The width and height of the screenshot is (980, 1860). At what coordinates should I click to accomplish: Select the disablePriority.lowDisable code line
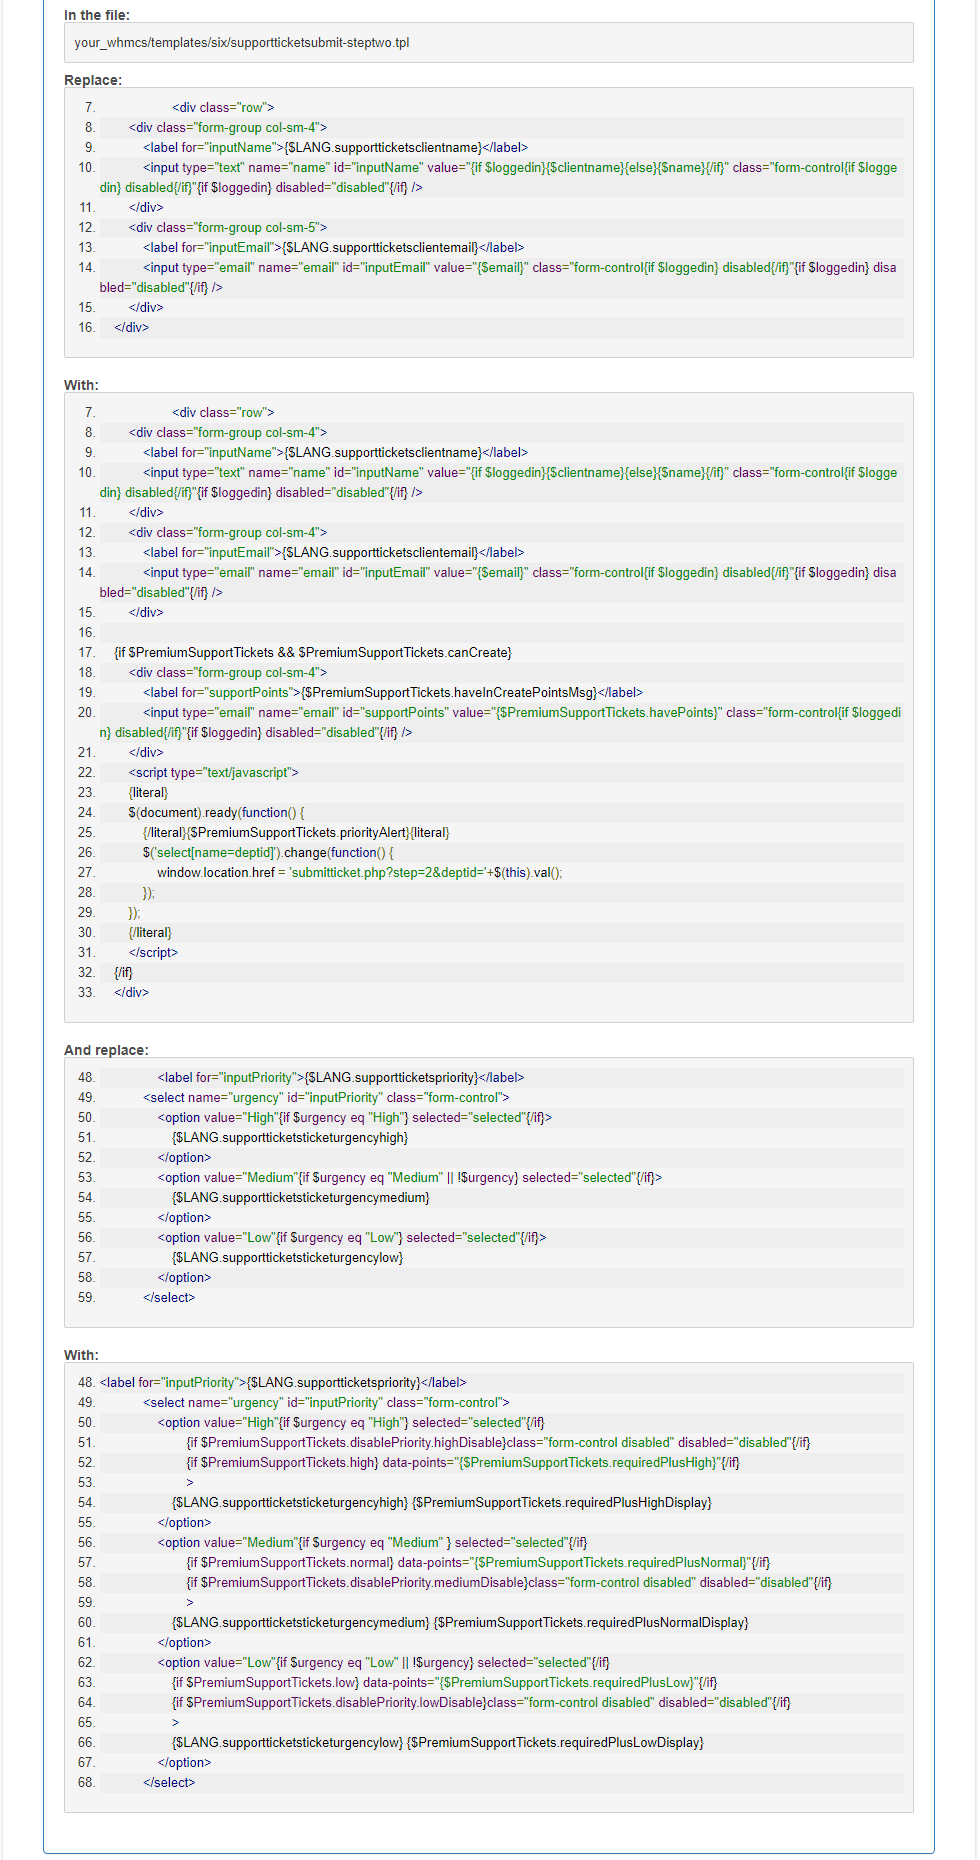point(481,1702)
